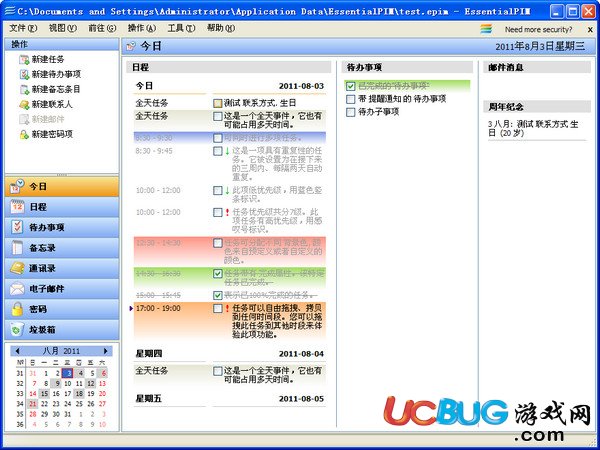Click the Need more security? link
The image size is (600, 450).
[538, 29]
